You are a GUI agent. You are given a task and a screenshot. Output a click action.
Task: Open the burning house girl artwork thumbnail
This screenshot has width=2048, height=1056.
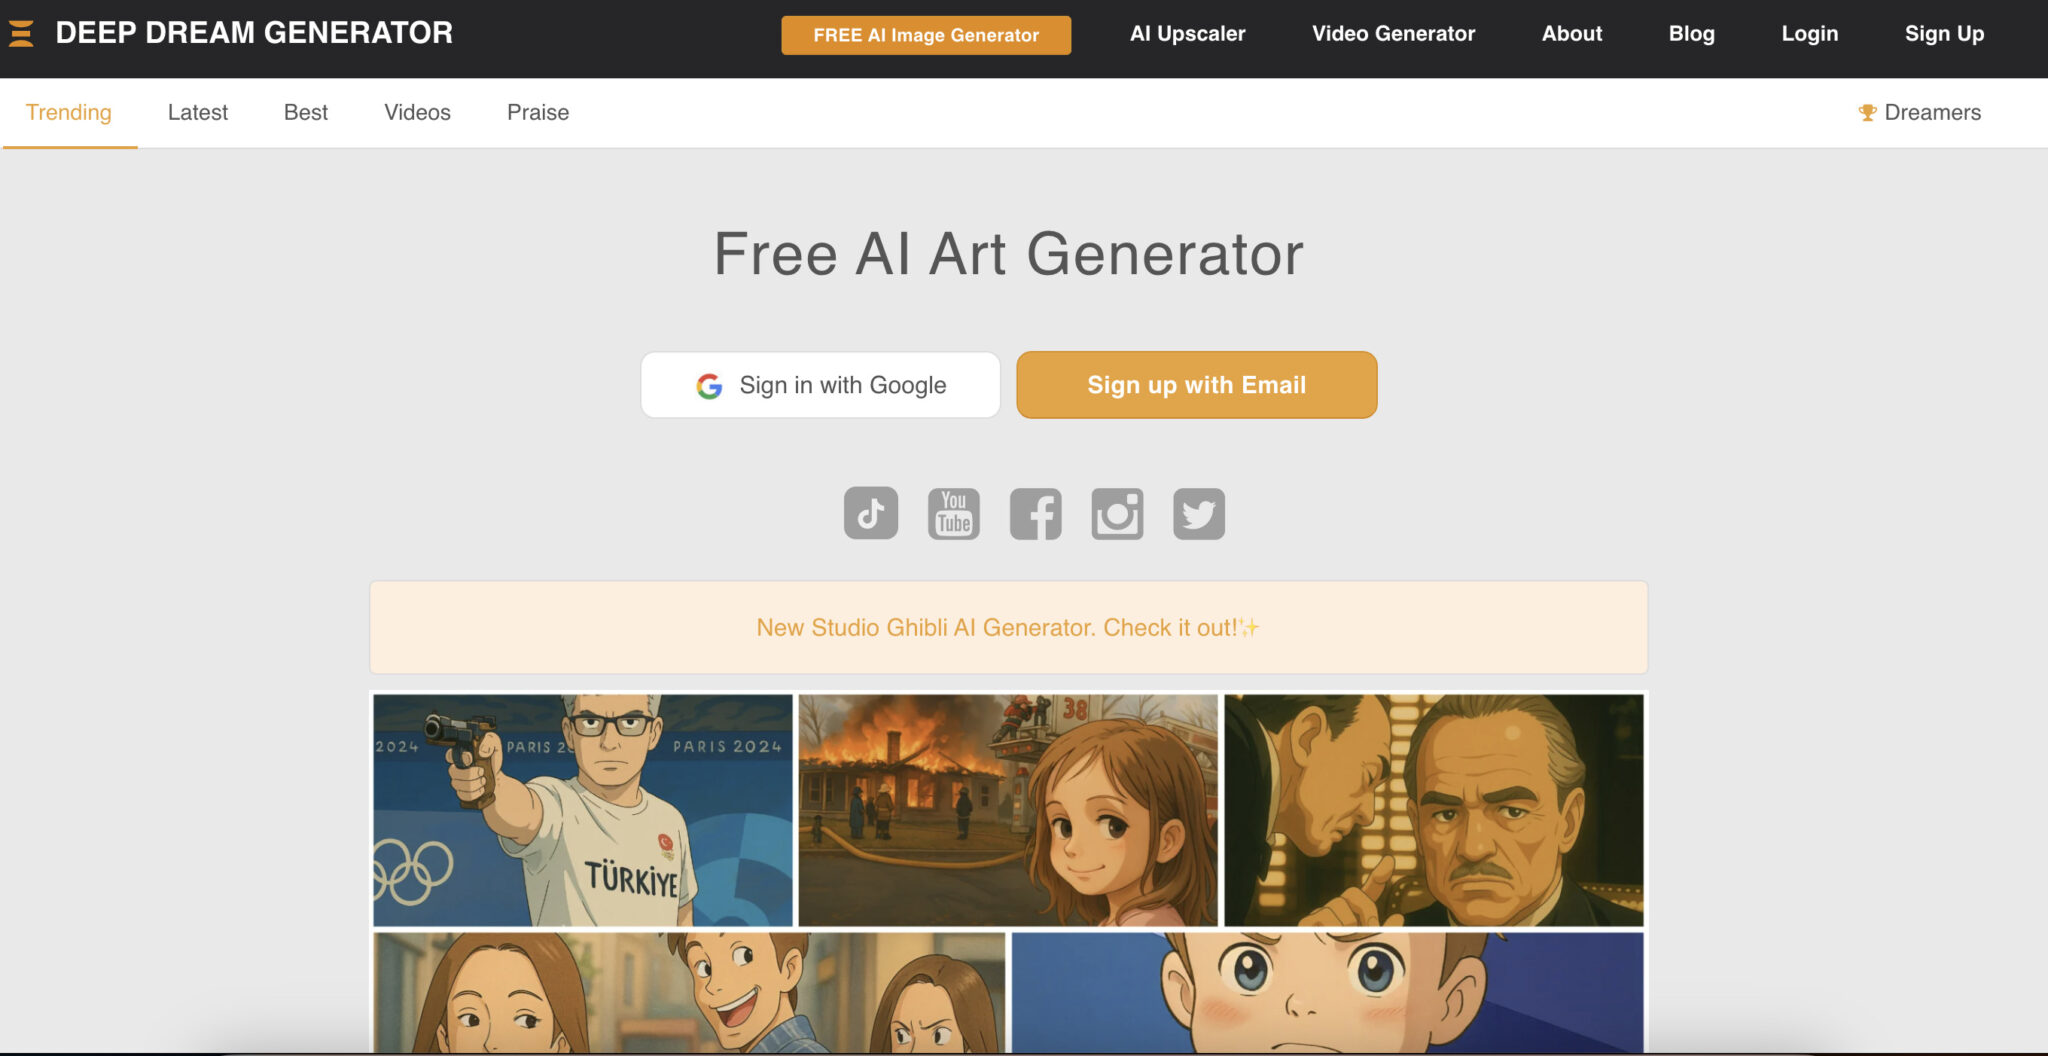(x=1008, y=810)
